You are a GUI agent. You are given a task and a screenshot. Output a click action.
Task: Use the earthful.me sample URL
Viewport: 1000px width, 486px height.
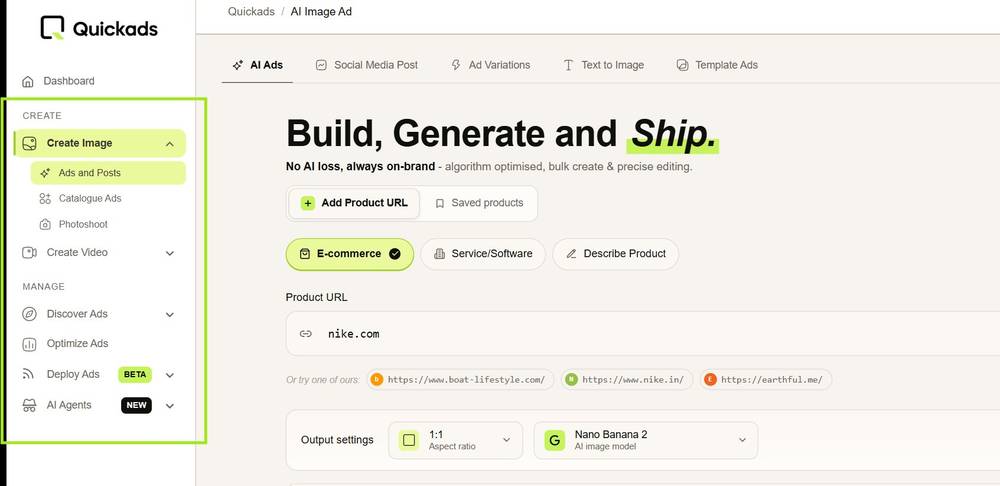pyautogui.click(x=765, y=380)
